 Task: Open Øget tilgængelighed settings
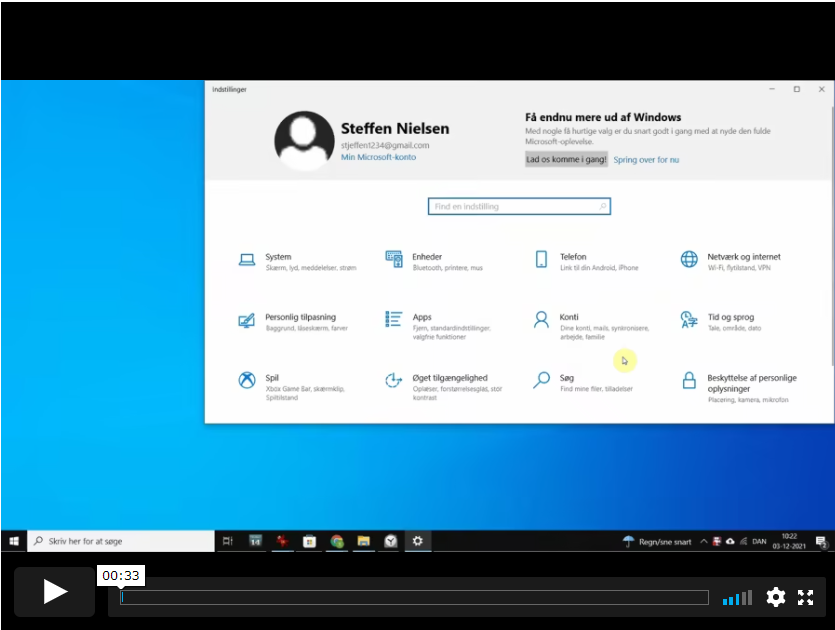point(449,379)
